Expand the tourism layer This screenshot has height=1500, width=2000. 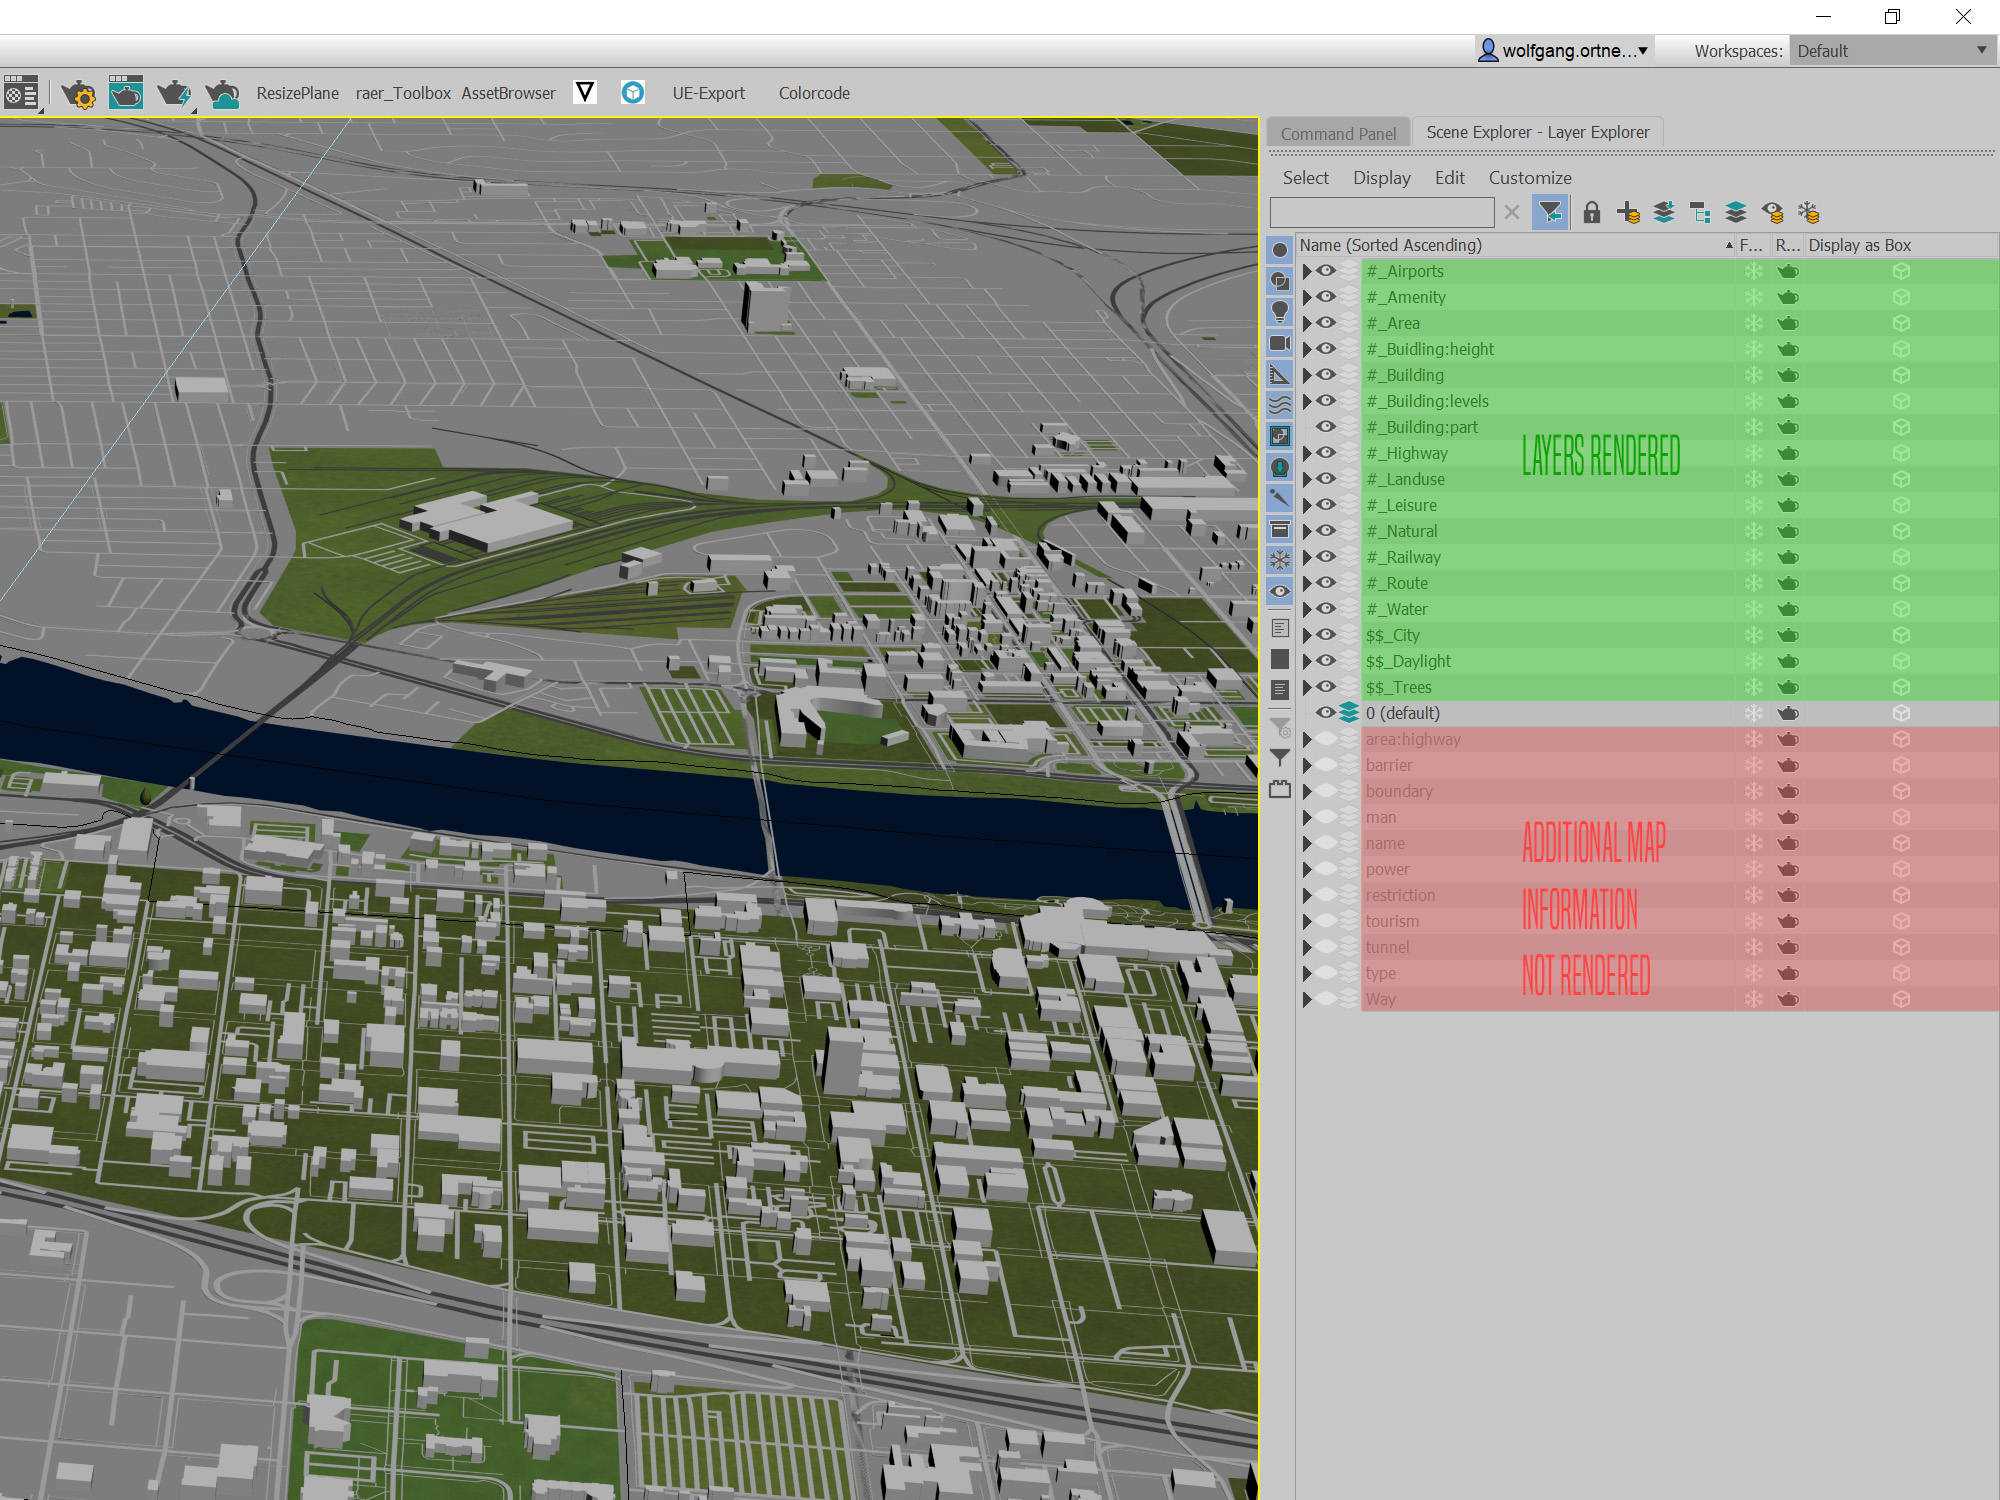pyautogui.click(x=1306, y=921)
